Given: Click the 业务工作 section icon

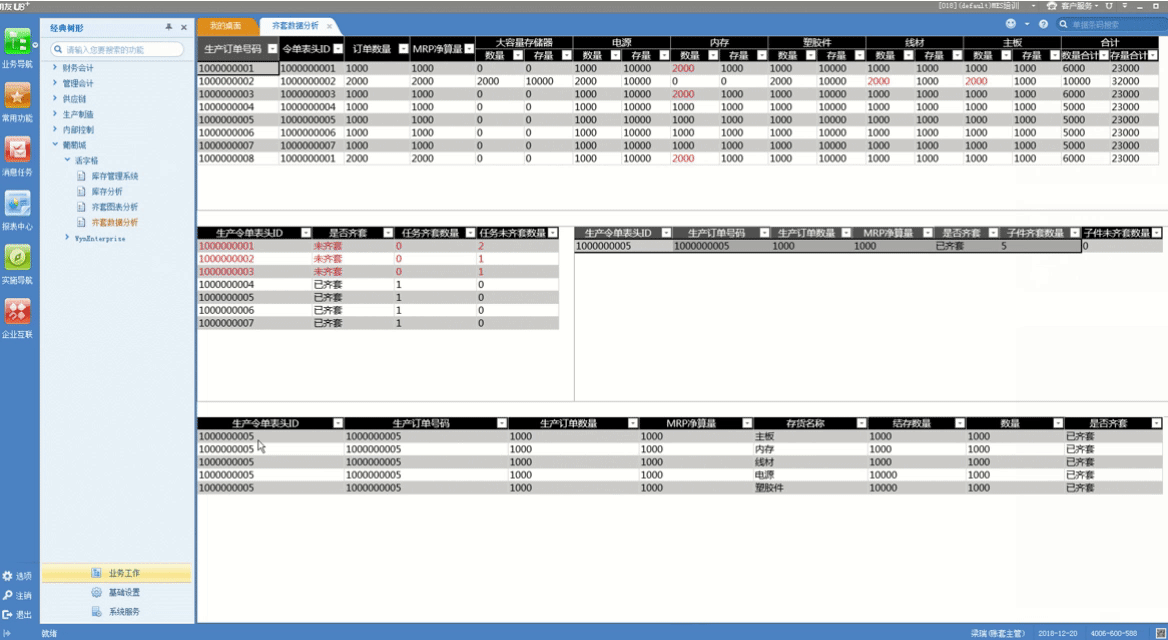Looking at the screenshot, I should click(x=96, y=573).
